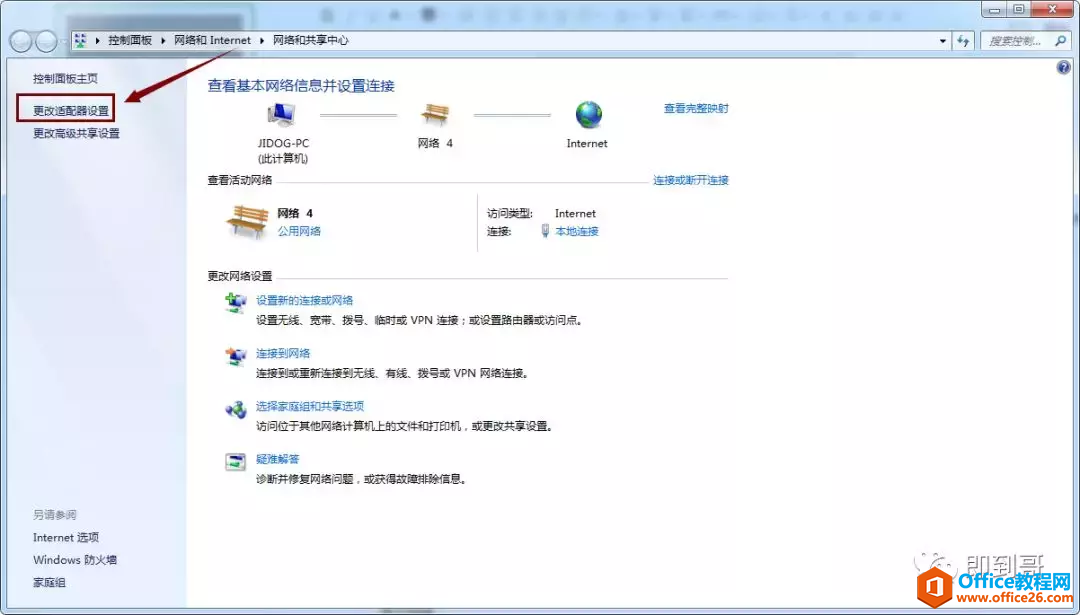Click the 网络和 Internet breadcrumb
Screen dimensions: 1080x615
tap(212, 41)
